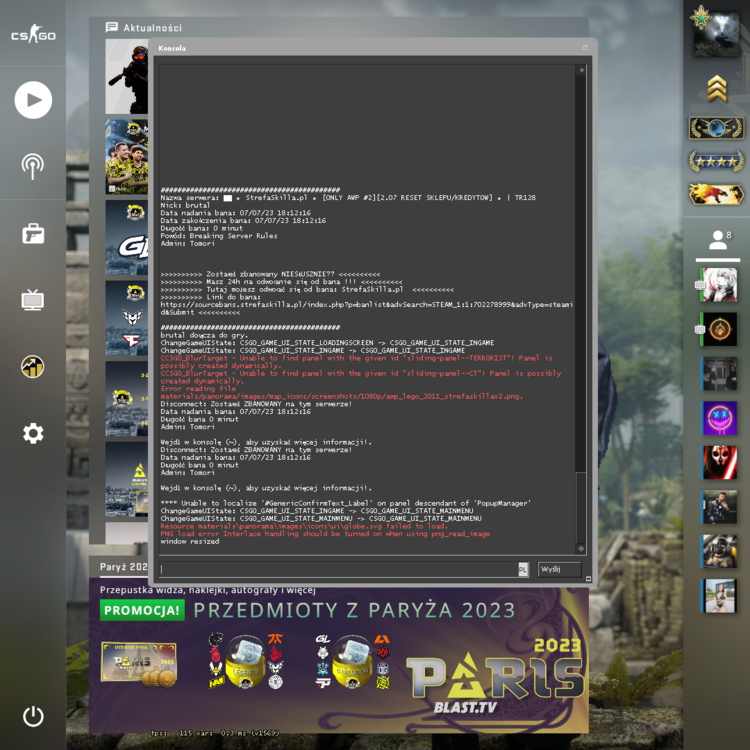Viewport: 750px width, 750px height.
Task: Click the 'Powód: Breaking Server Rules' console line
Action: (219, 236)
